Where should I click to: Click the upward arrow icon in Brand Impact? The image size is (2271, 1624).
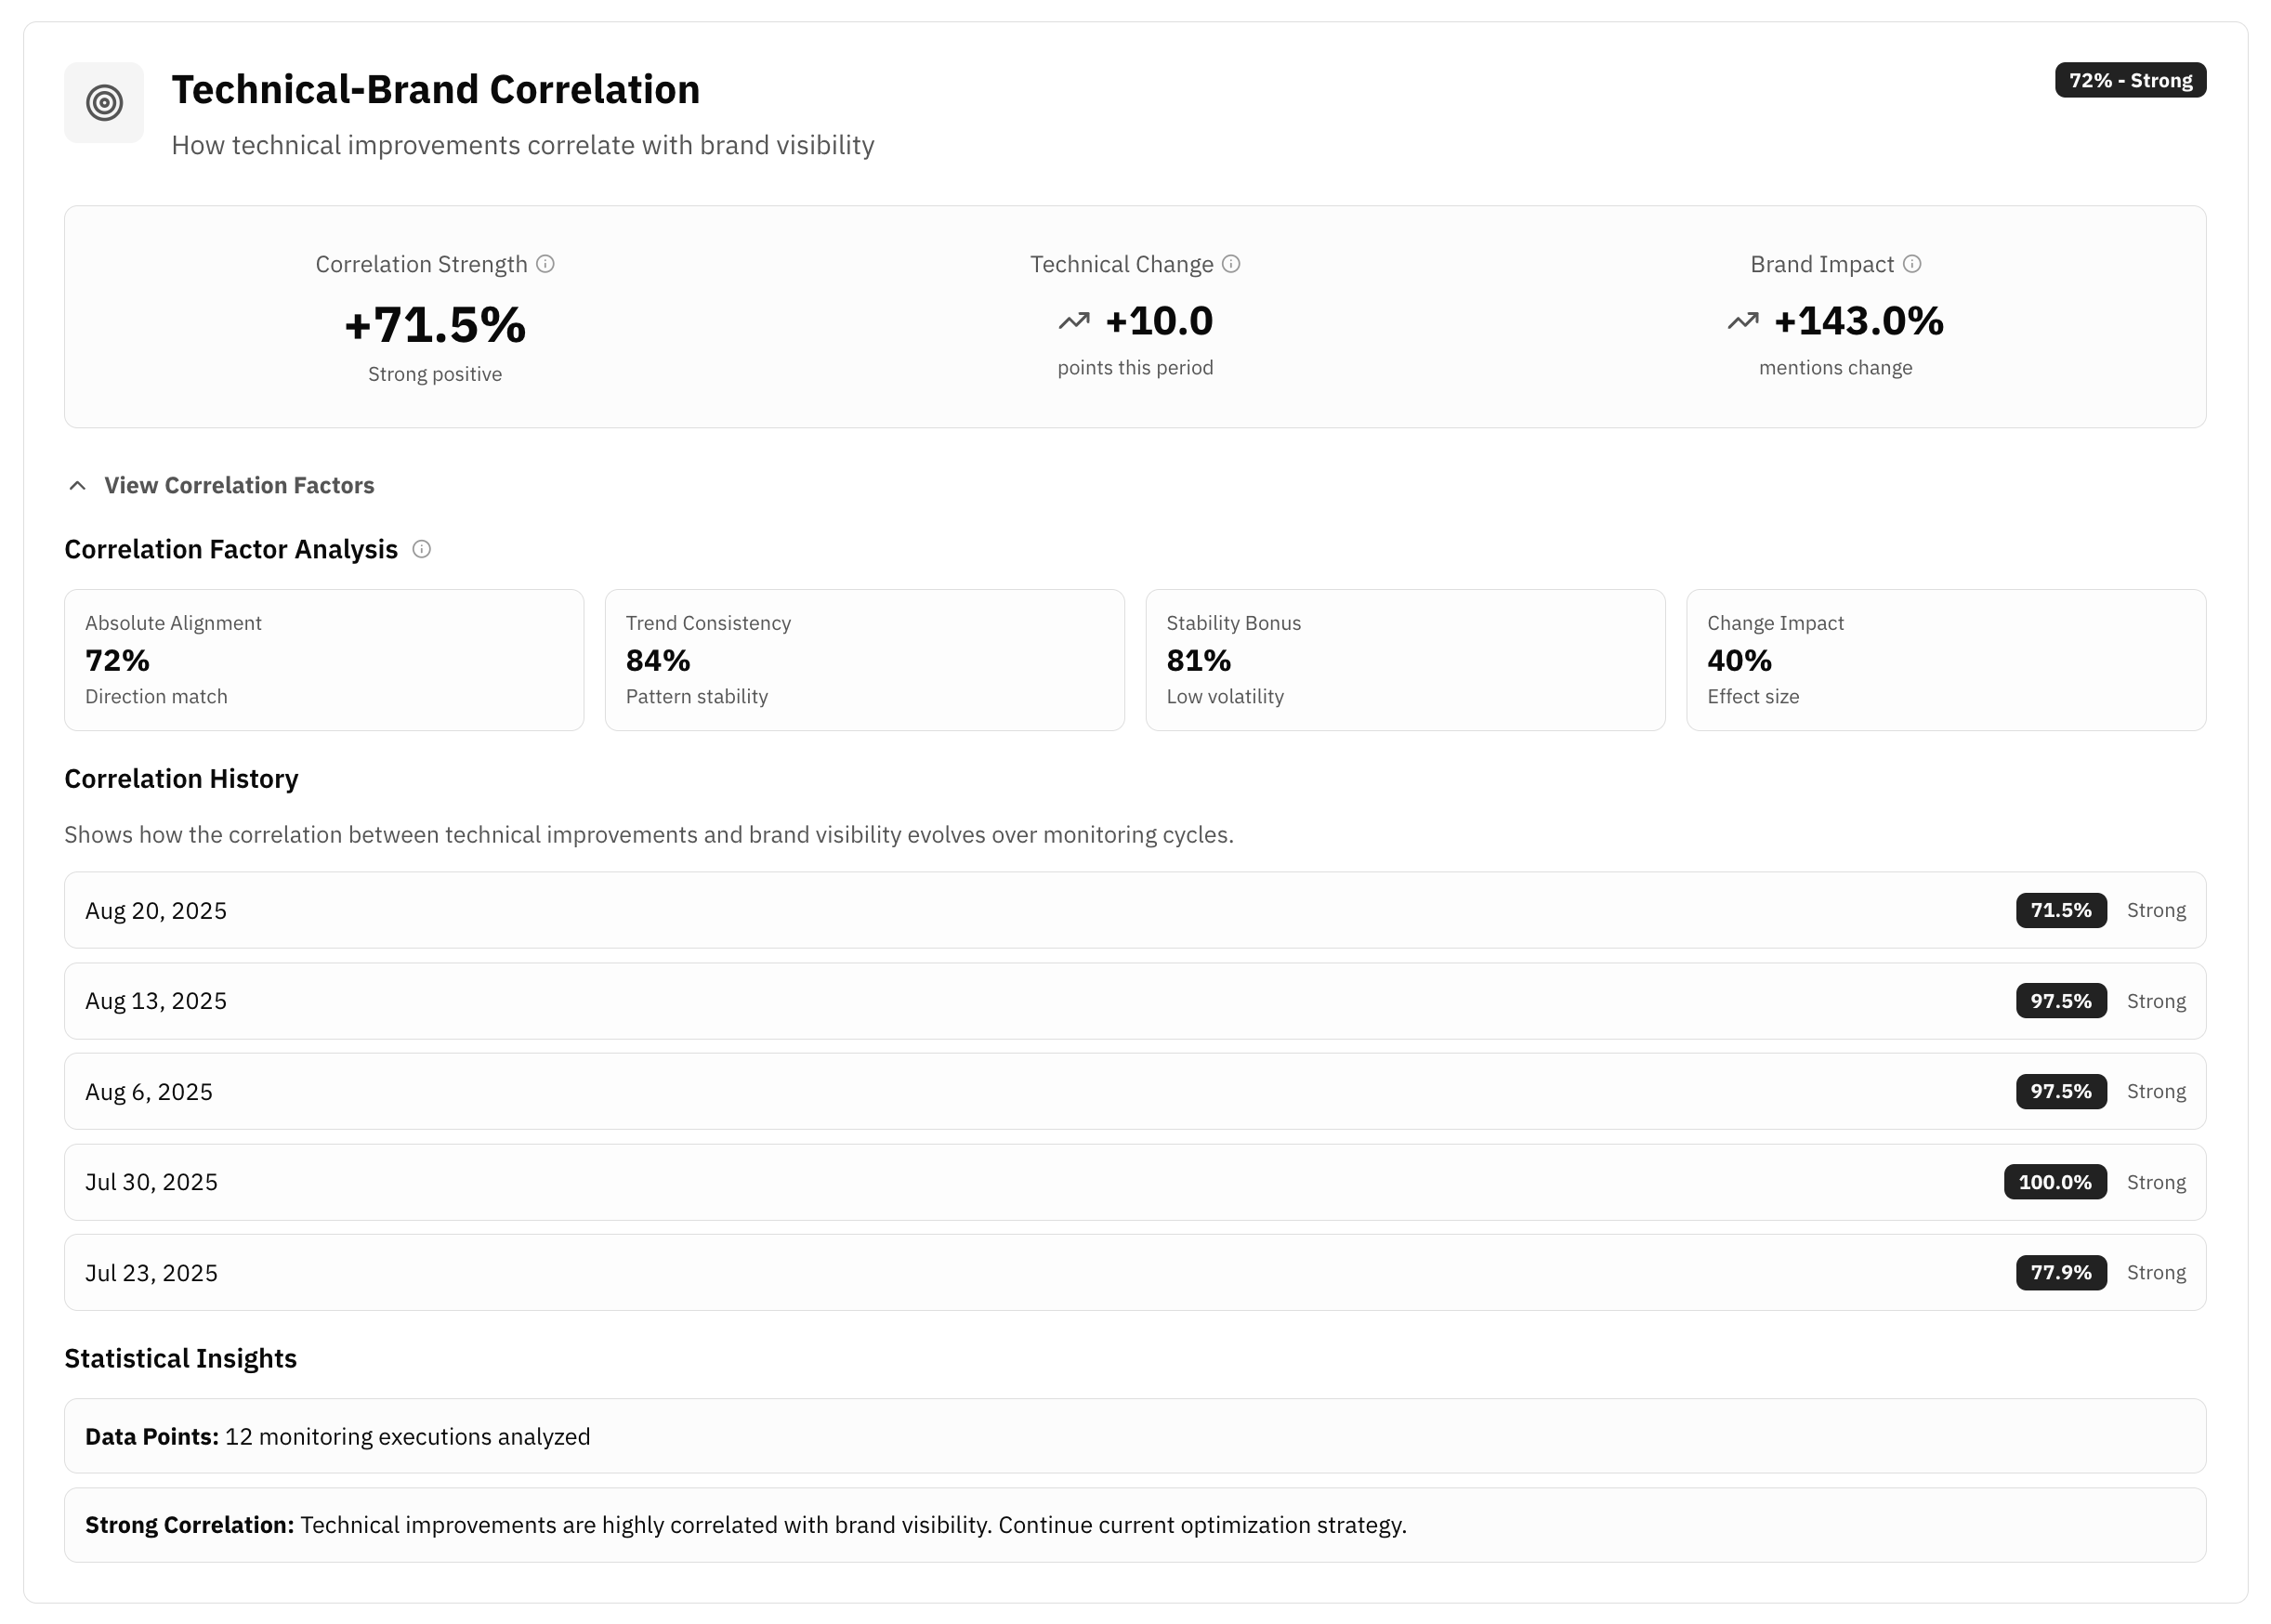1742,321
